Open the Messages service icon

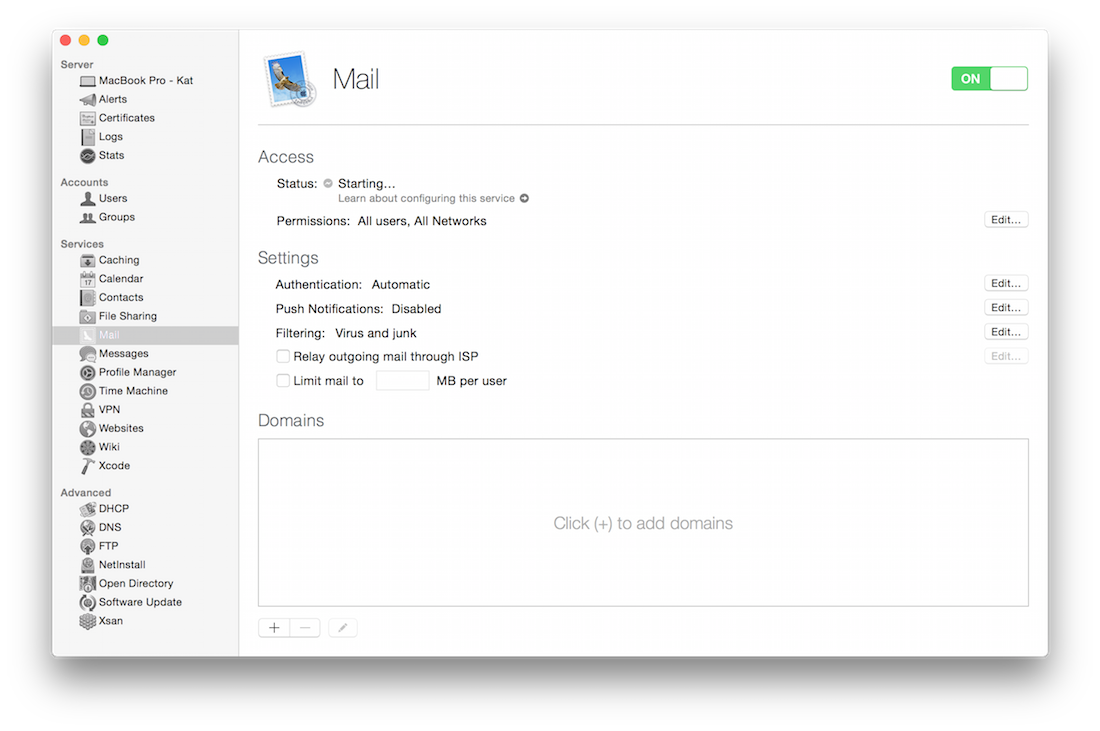pyautogui.click(x=88, y=354)
